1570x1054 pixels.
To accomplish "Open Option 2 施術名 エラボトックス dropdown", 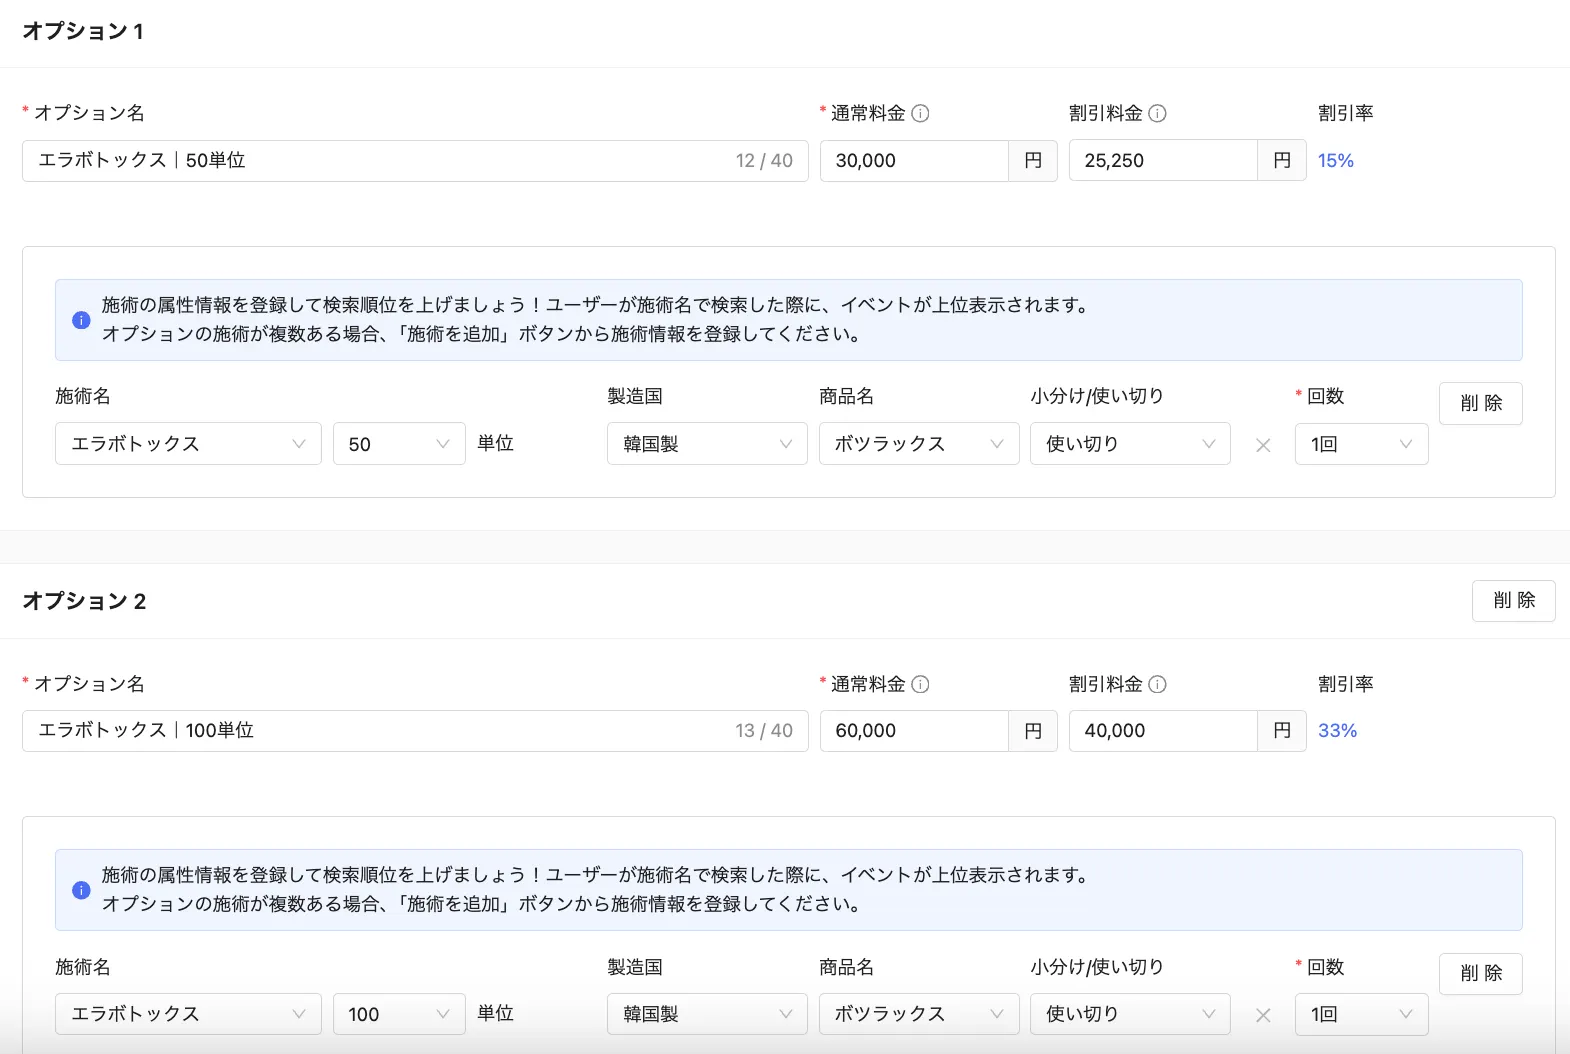I will (188, 1014).
